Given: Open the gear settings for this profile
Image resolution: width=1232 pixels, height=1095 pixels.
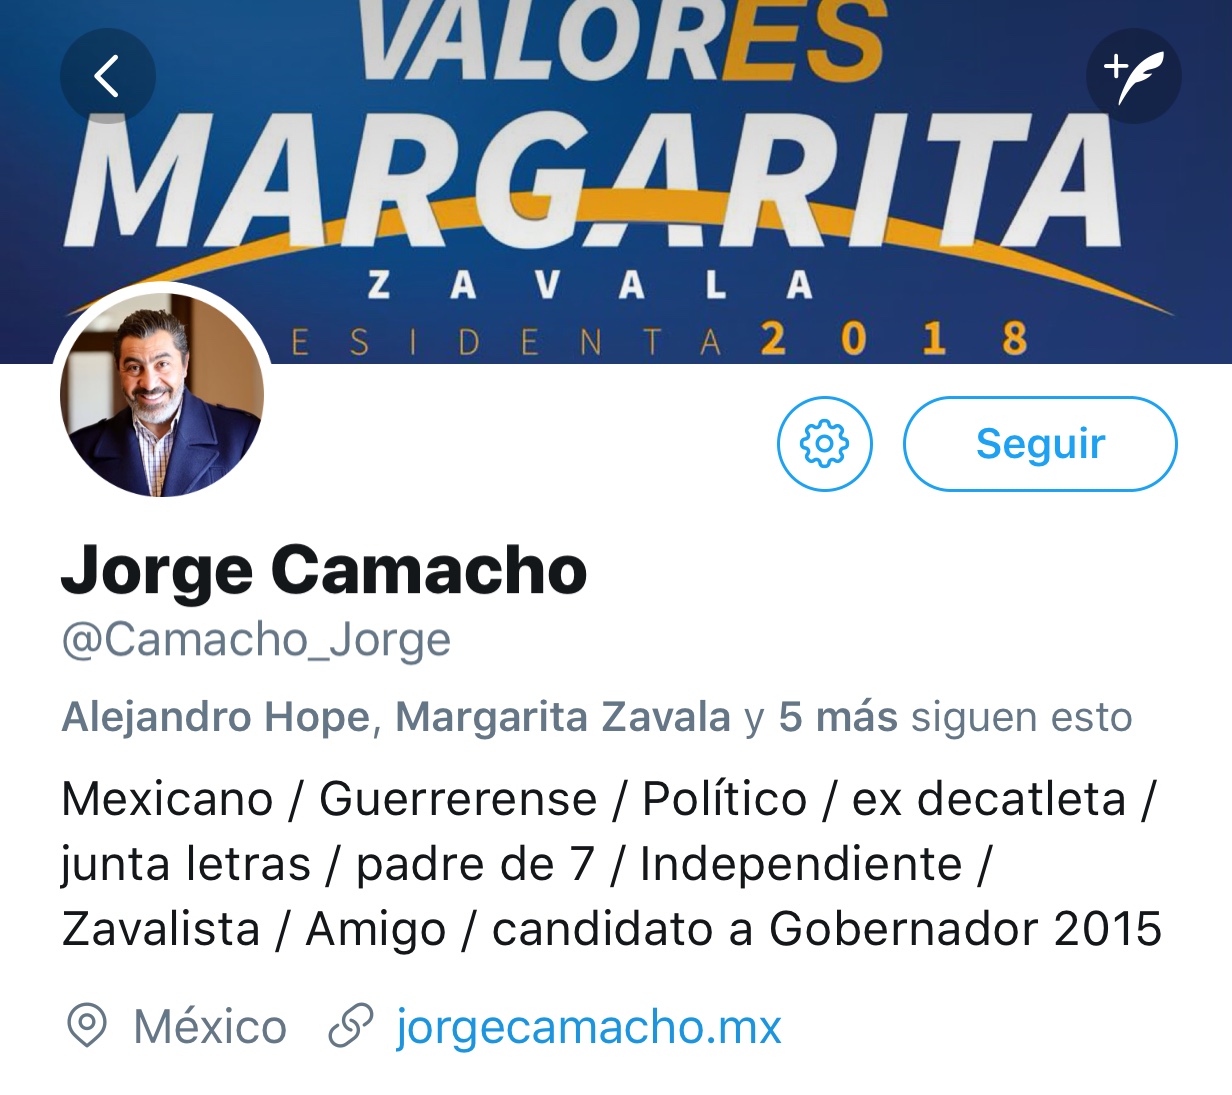Looking at the screenshot, I should (x=825, y=444).
